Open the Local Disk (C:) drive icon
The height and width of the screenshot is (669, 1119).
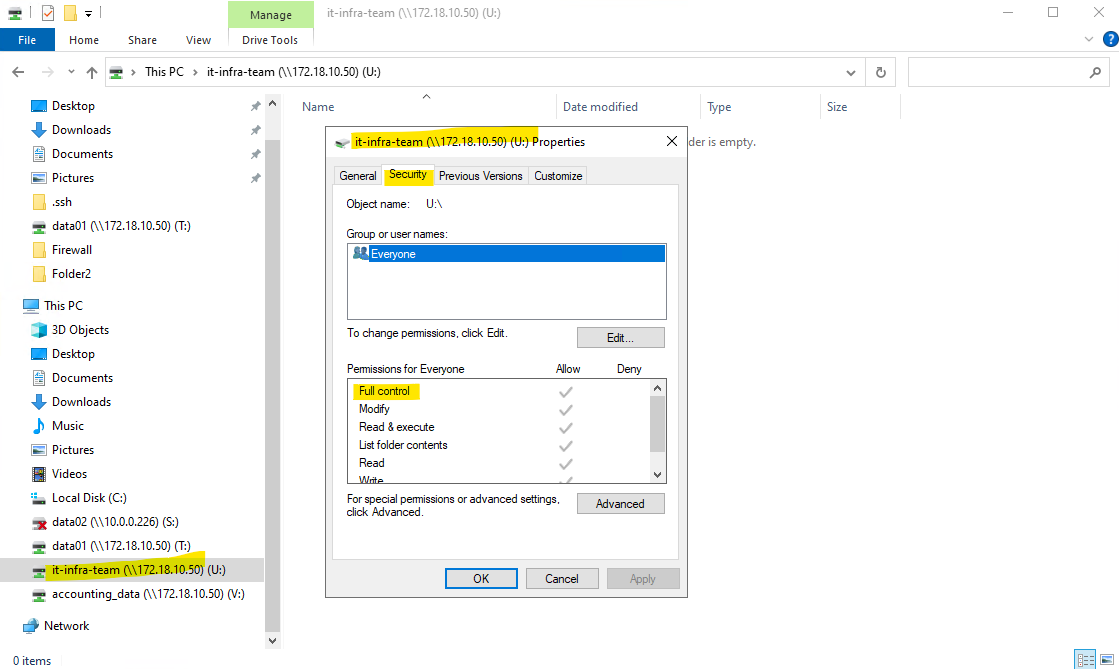pos(39,498)
